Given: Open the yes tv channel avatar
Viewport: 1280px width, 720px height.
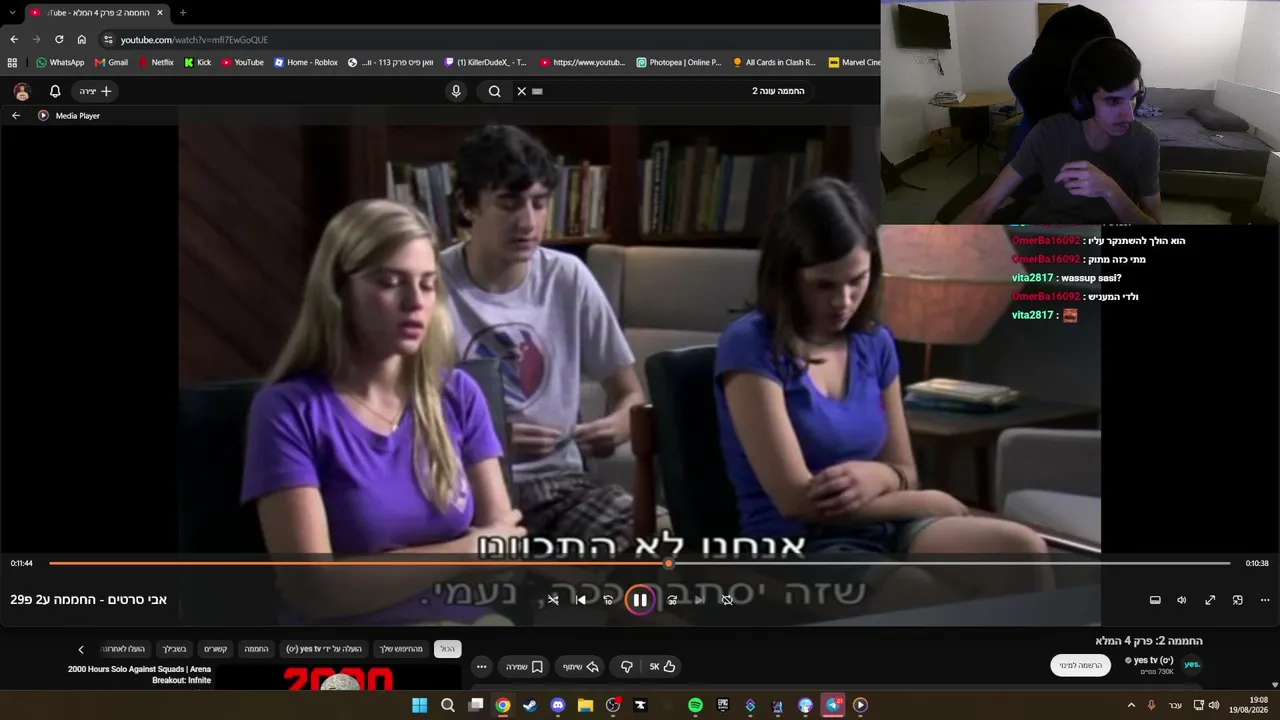Looking at the screenshot, I should click(x=1192, y=665).
